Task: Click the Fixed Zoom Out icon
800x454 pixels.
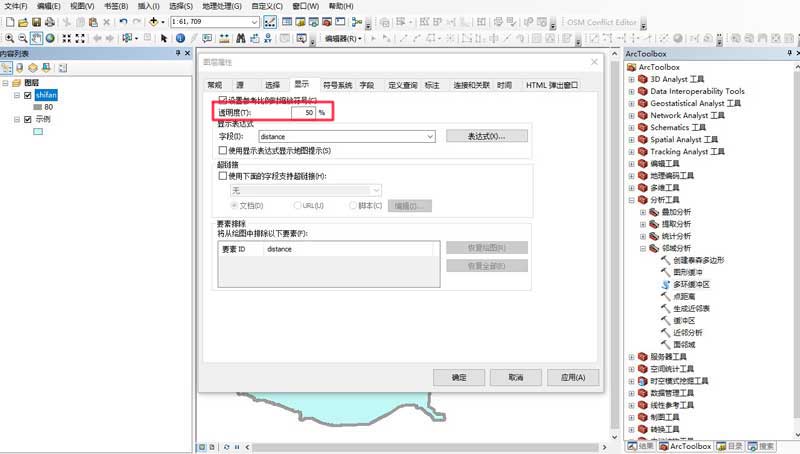Action: point(80,38)
